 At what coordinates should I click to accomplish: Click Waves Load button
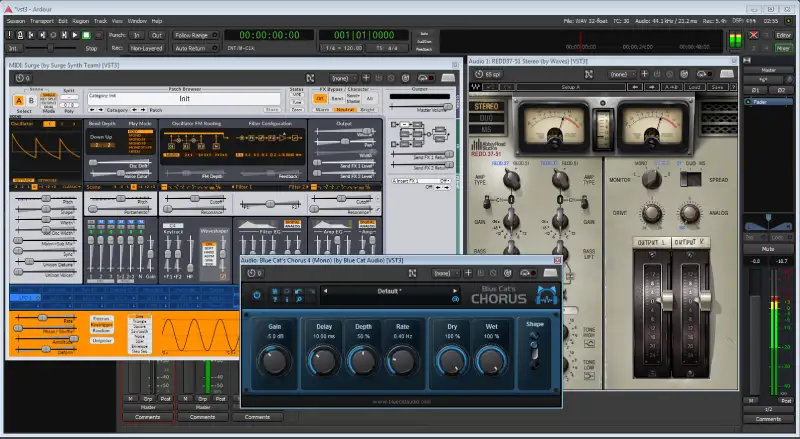coord(695,87)
